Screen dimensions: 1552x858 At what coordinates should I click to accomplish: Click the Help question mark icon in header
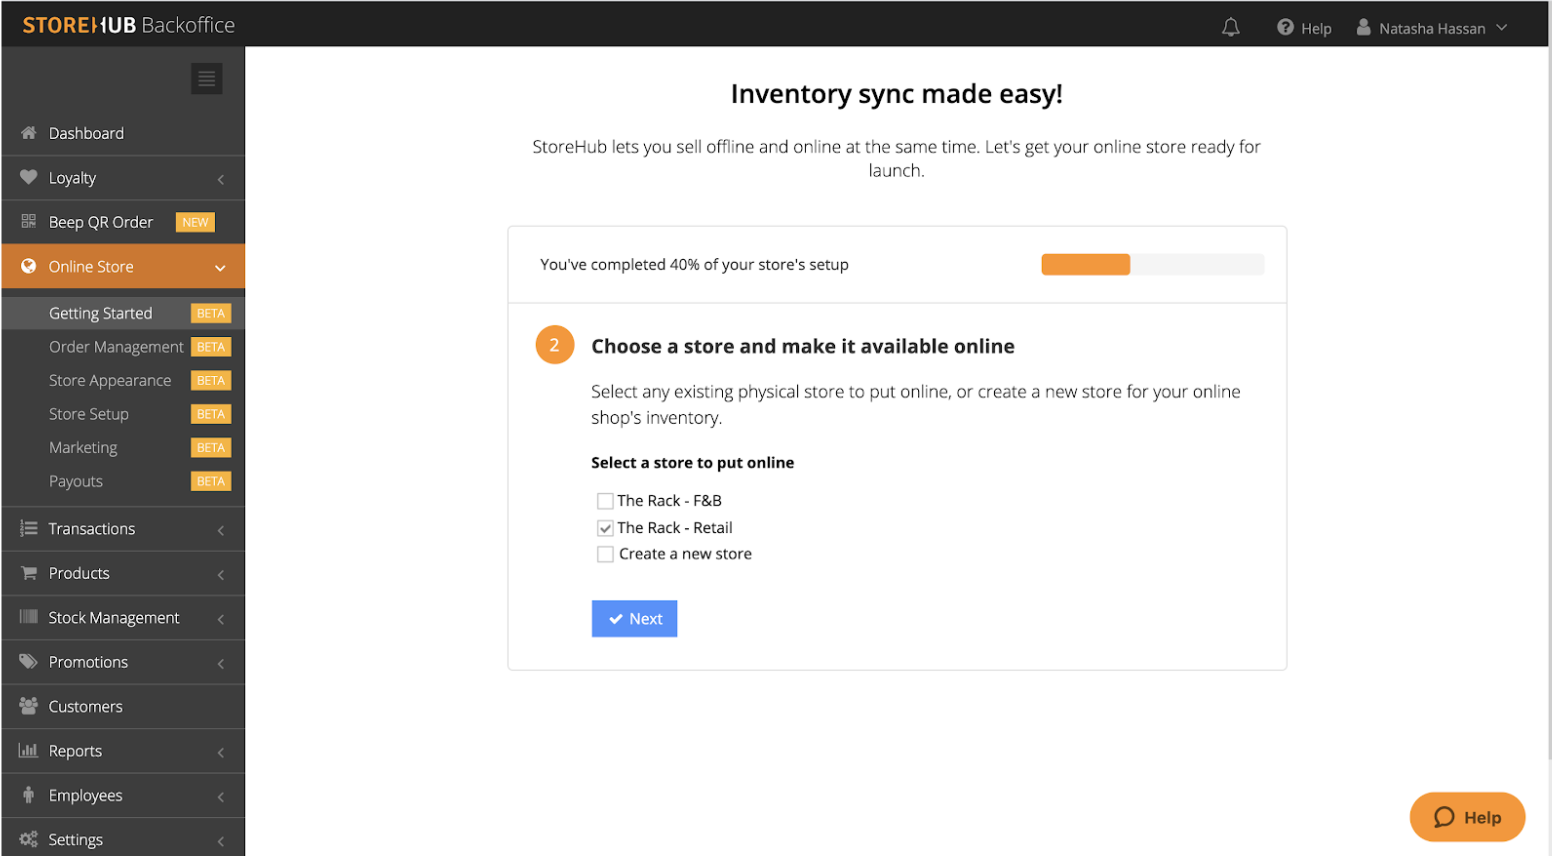click(x=1285, y=28)
